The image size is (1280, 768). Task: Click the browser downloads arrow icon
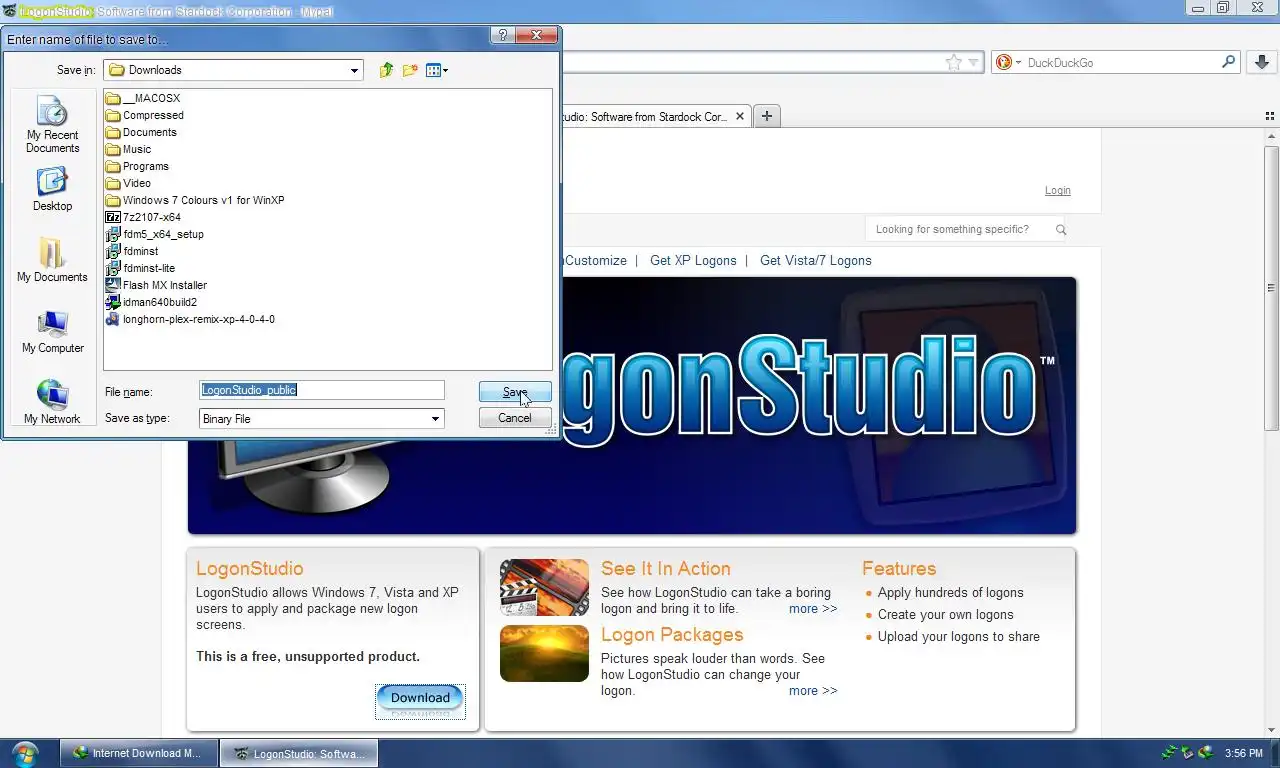coord(1261,62)
